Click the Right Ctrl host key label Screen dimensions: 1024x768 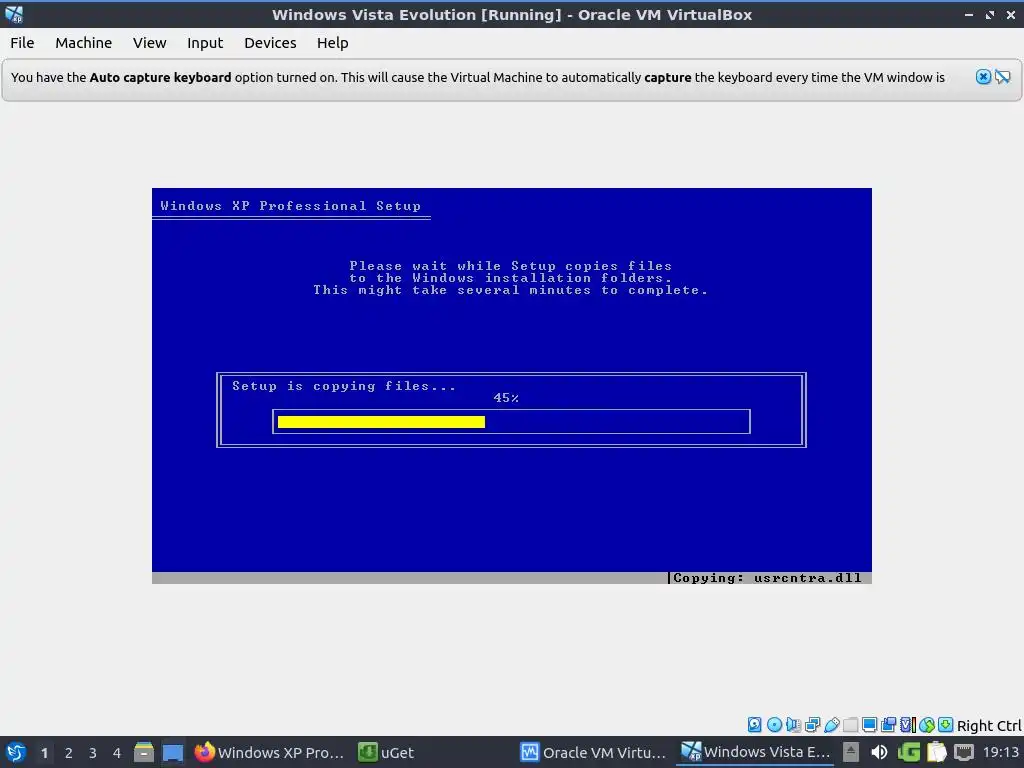tap(989, 726)
